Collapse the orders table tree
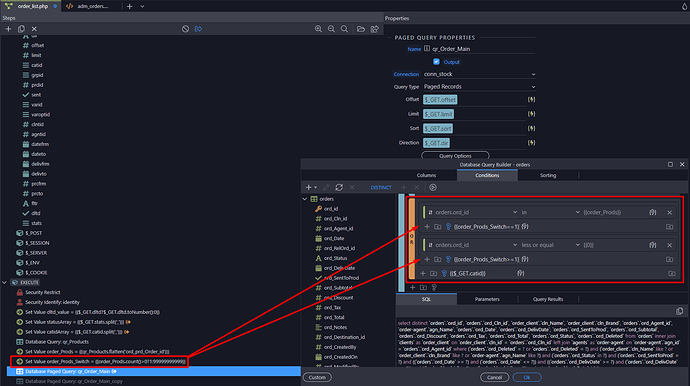The image size is (690, 386). tap(305, 199)
